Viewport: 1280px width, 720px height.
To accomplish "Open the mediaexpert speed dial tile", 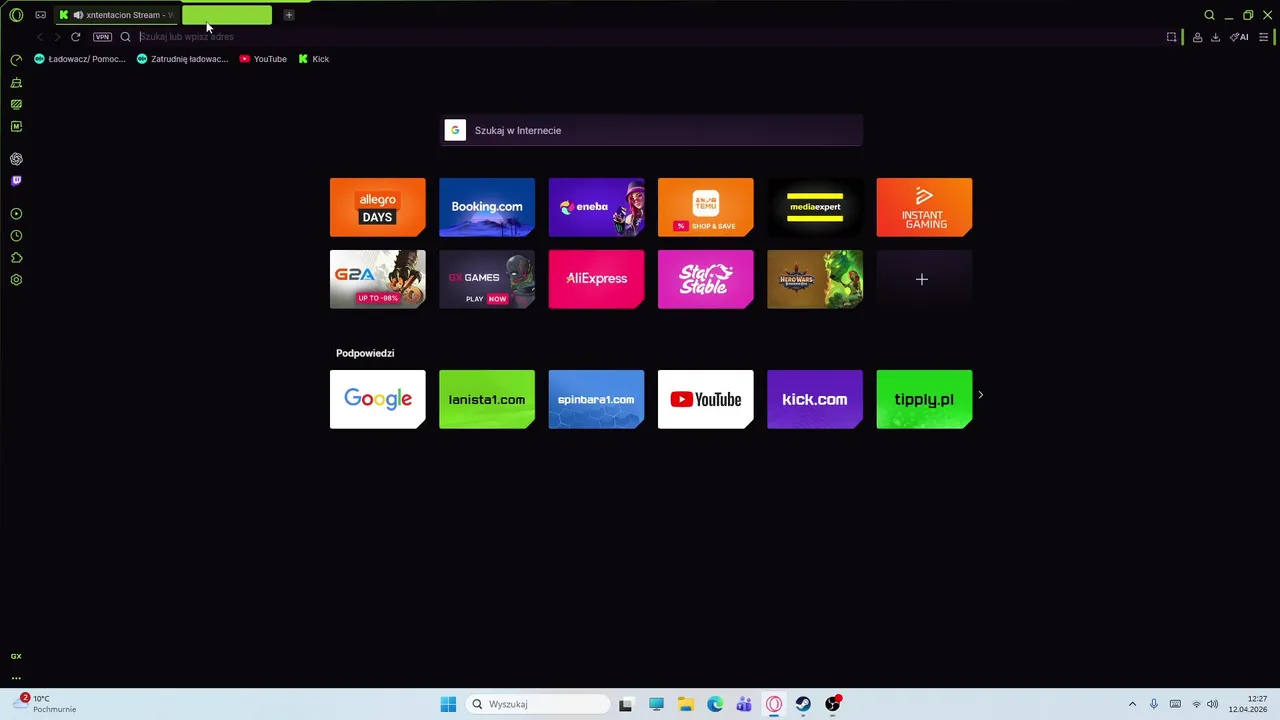I will (815, 207).
